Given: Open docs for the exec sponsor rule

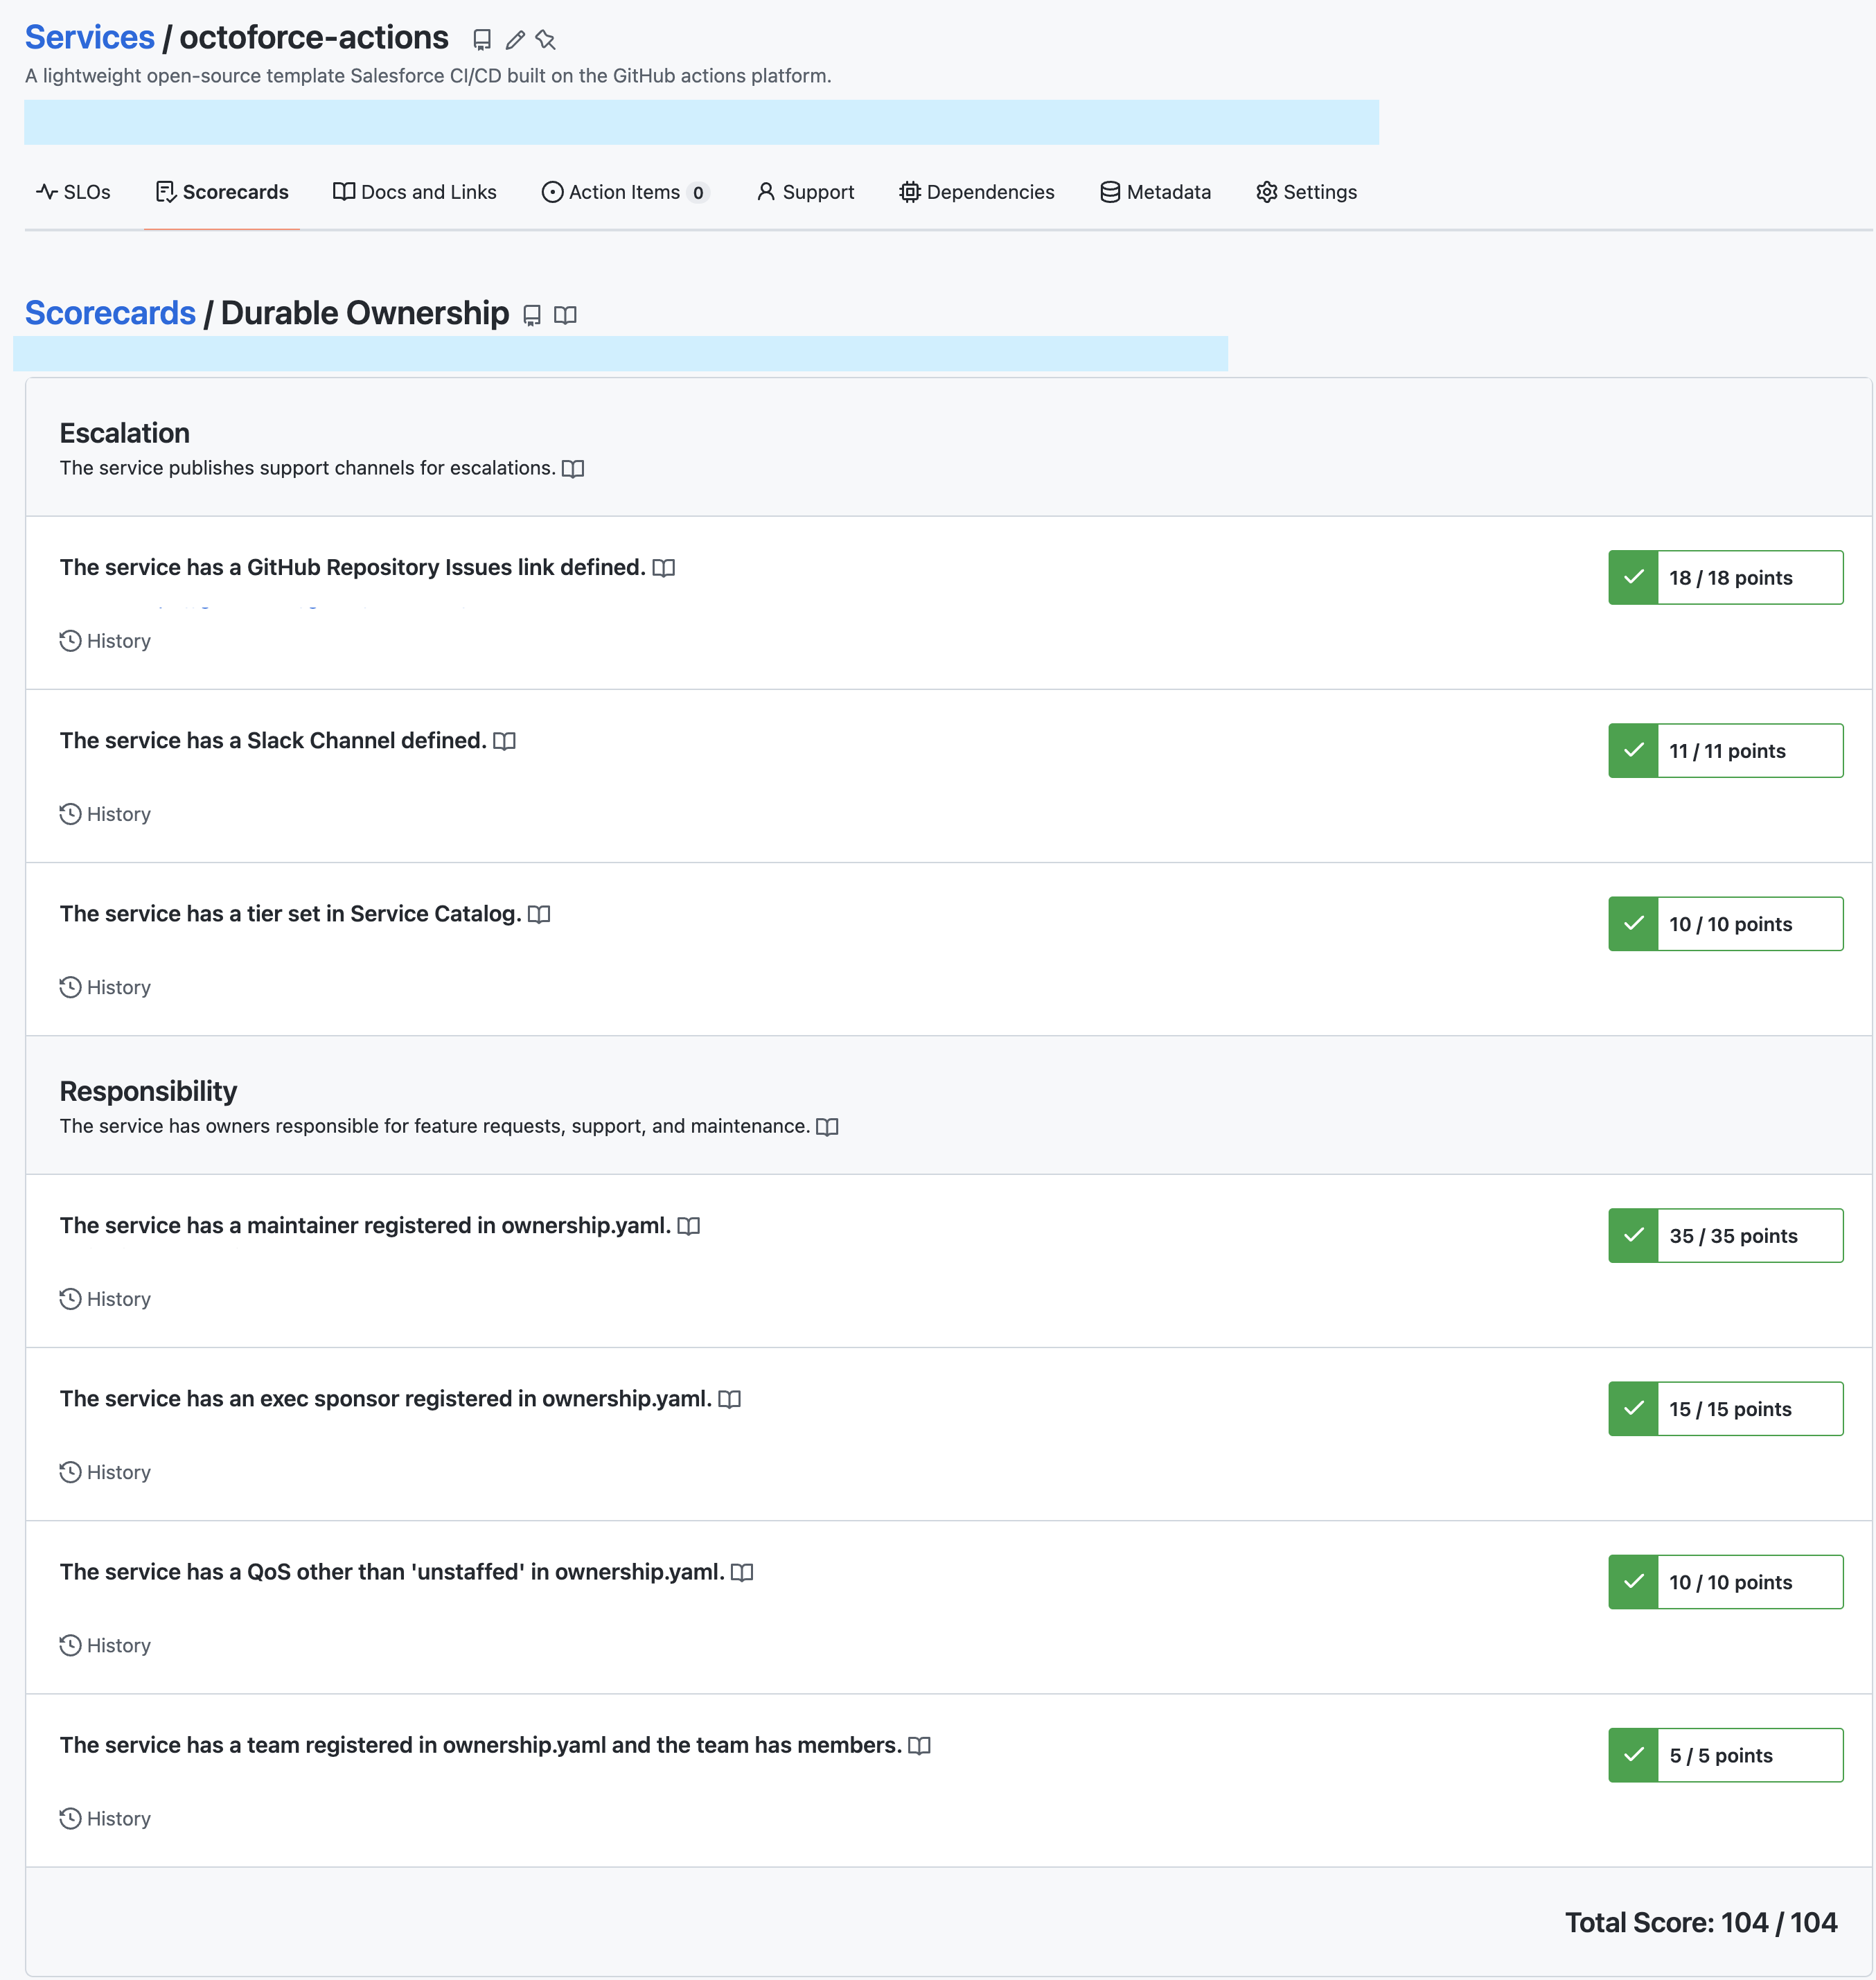Looking at the screenshot, I should point(729,1399).
